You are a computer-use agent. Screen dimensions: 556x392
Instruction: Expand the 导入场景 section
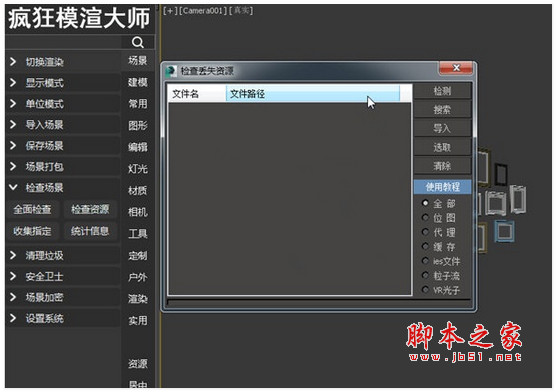point(63,125)
